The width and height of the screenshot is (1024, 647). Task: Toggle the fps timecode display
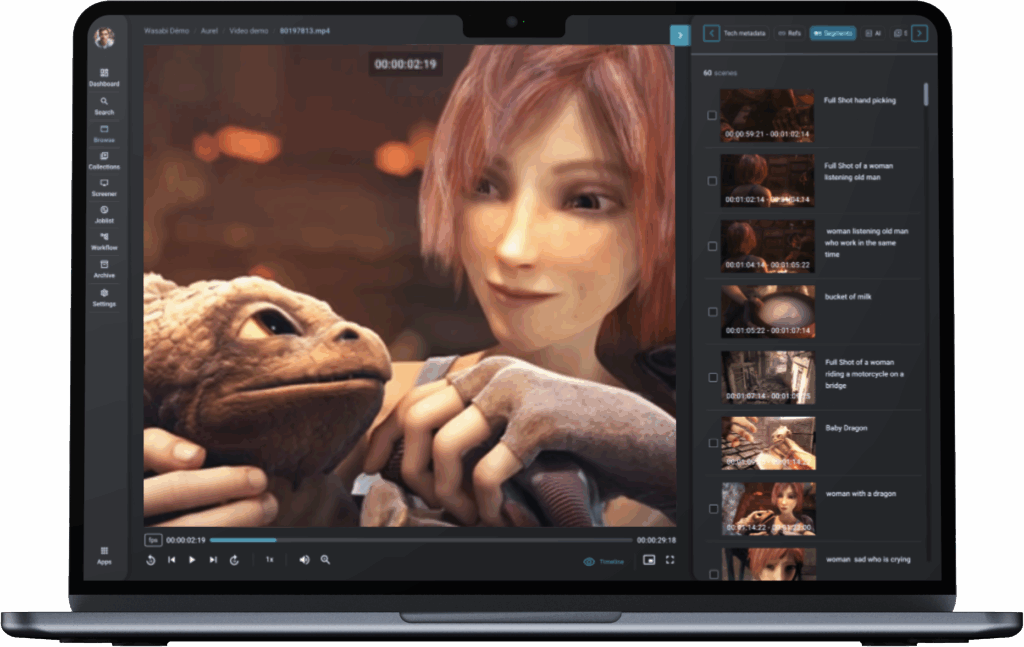[153, 540]
